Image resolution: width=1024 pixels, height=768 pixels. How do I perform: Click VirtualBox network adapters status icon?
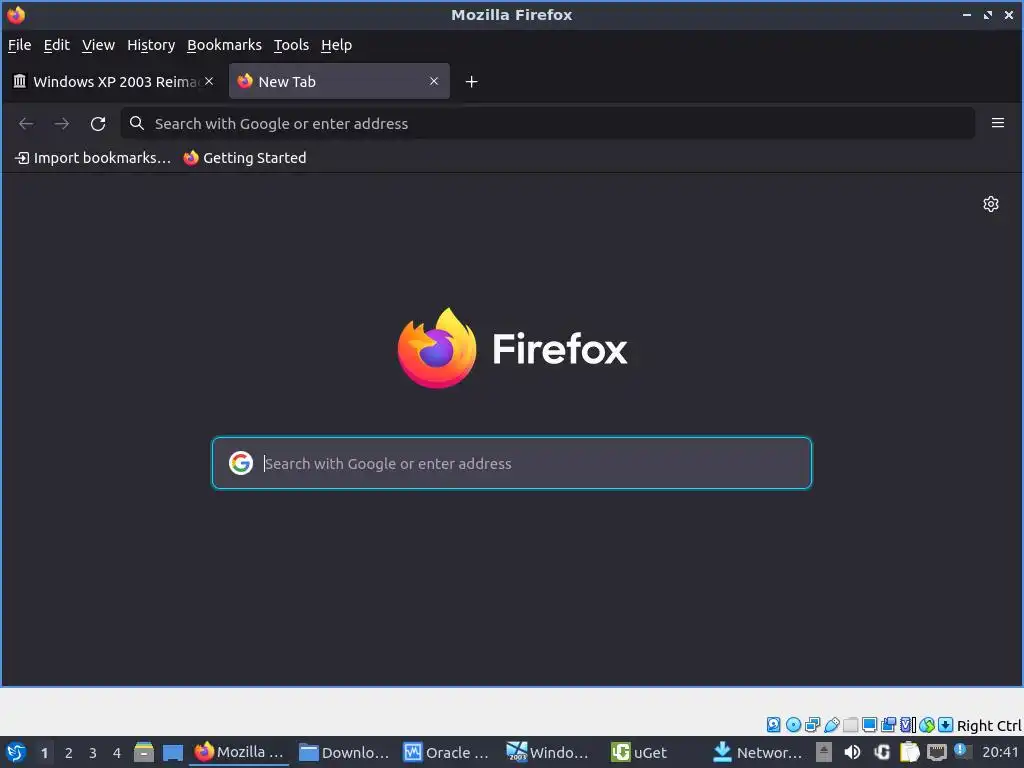tap(812, 724)
